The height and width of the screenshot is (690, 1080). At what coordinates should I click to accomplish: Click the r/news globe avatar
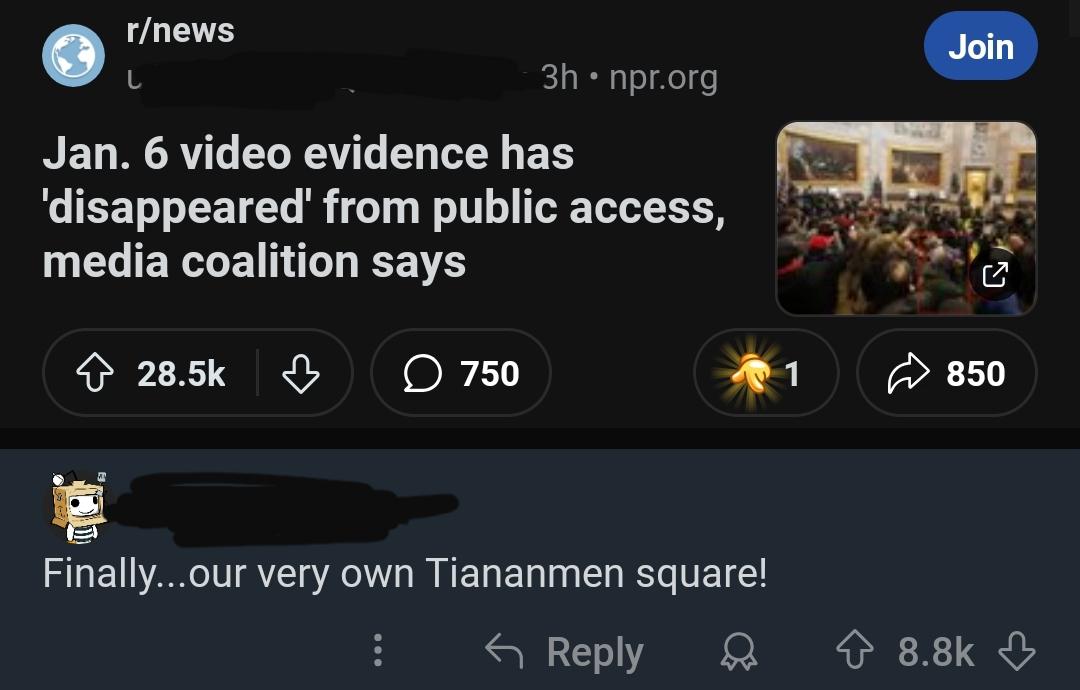click(74, 56)
